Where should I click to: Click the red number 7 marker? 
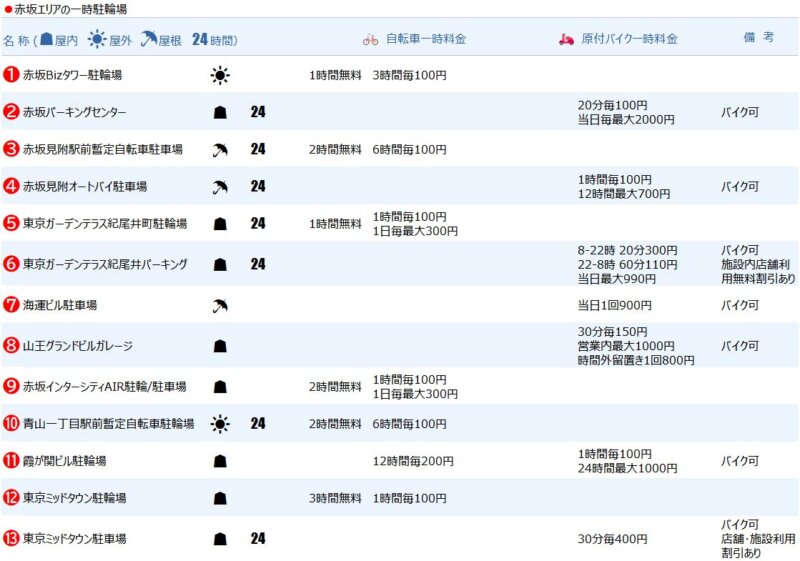point(11,305)
